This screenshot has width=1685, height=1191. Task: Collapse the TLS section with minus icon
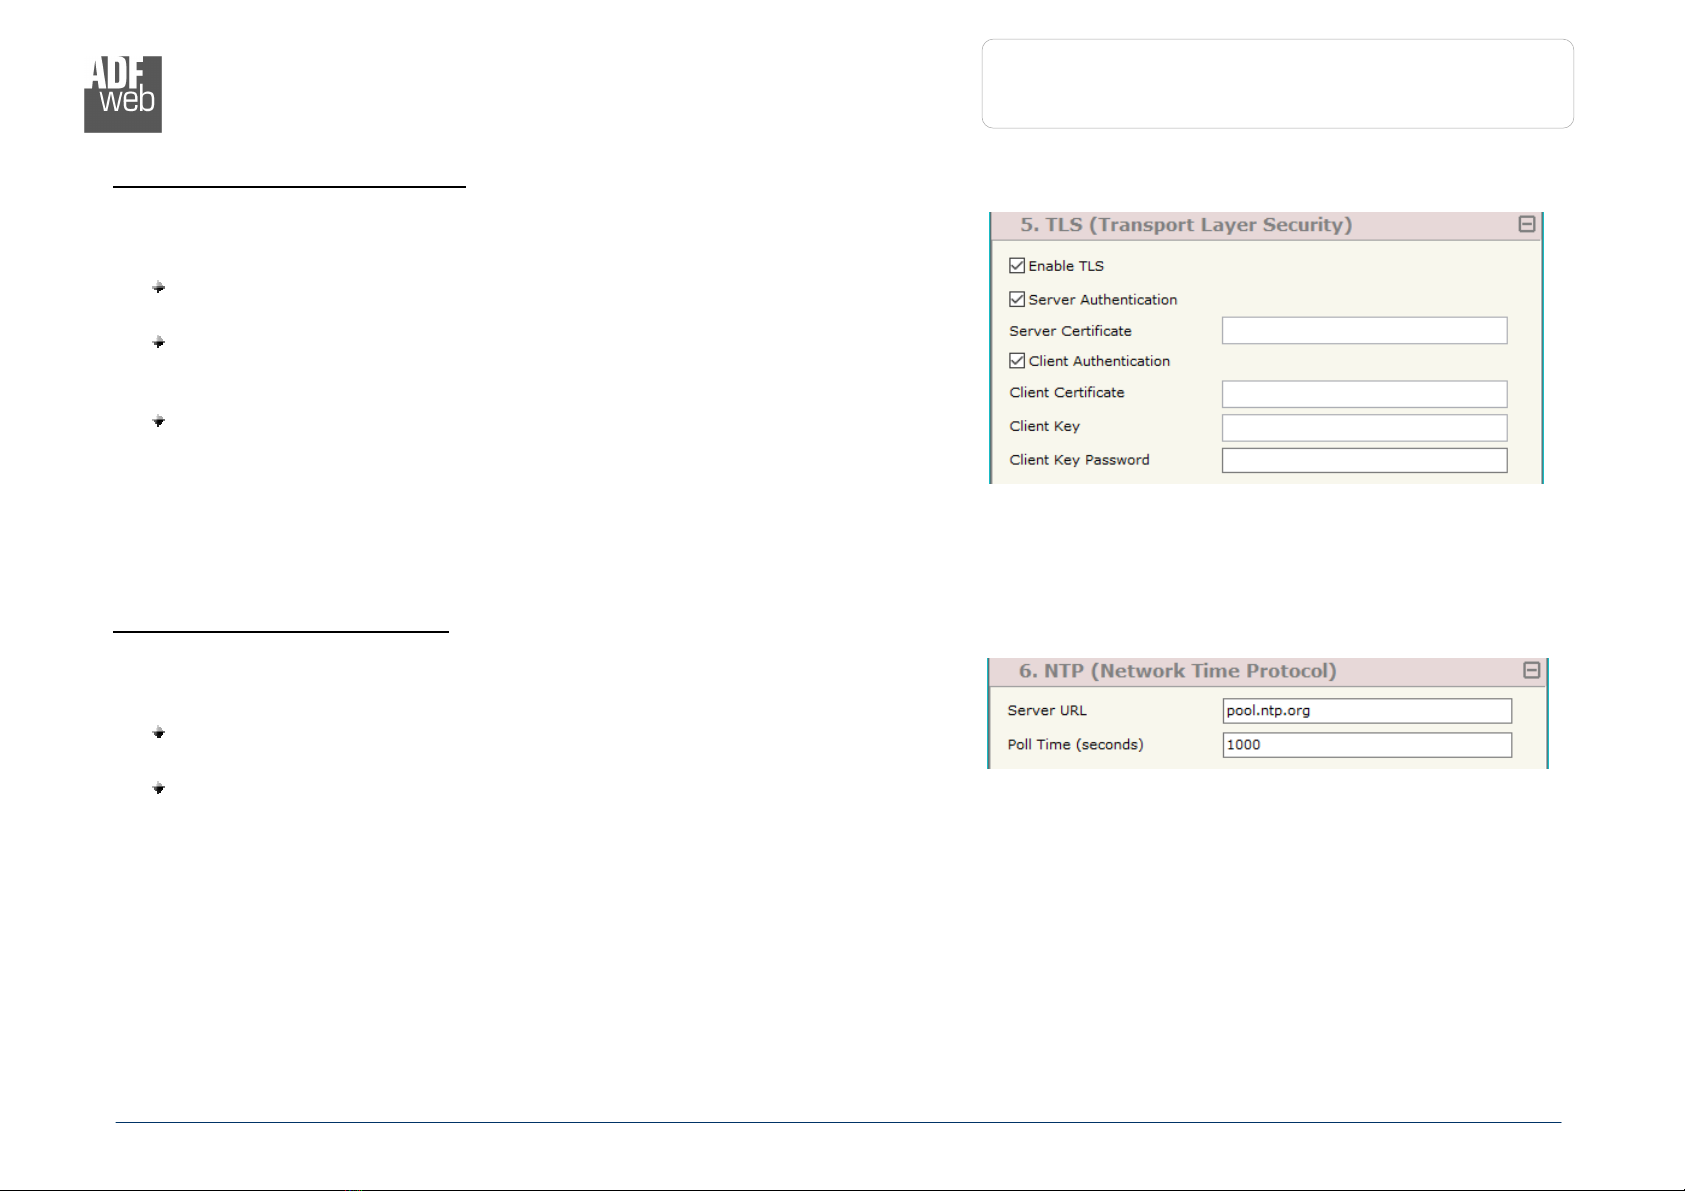1527,224
